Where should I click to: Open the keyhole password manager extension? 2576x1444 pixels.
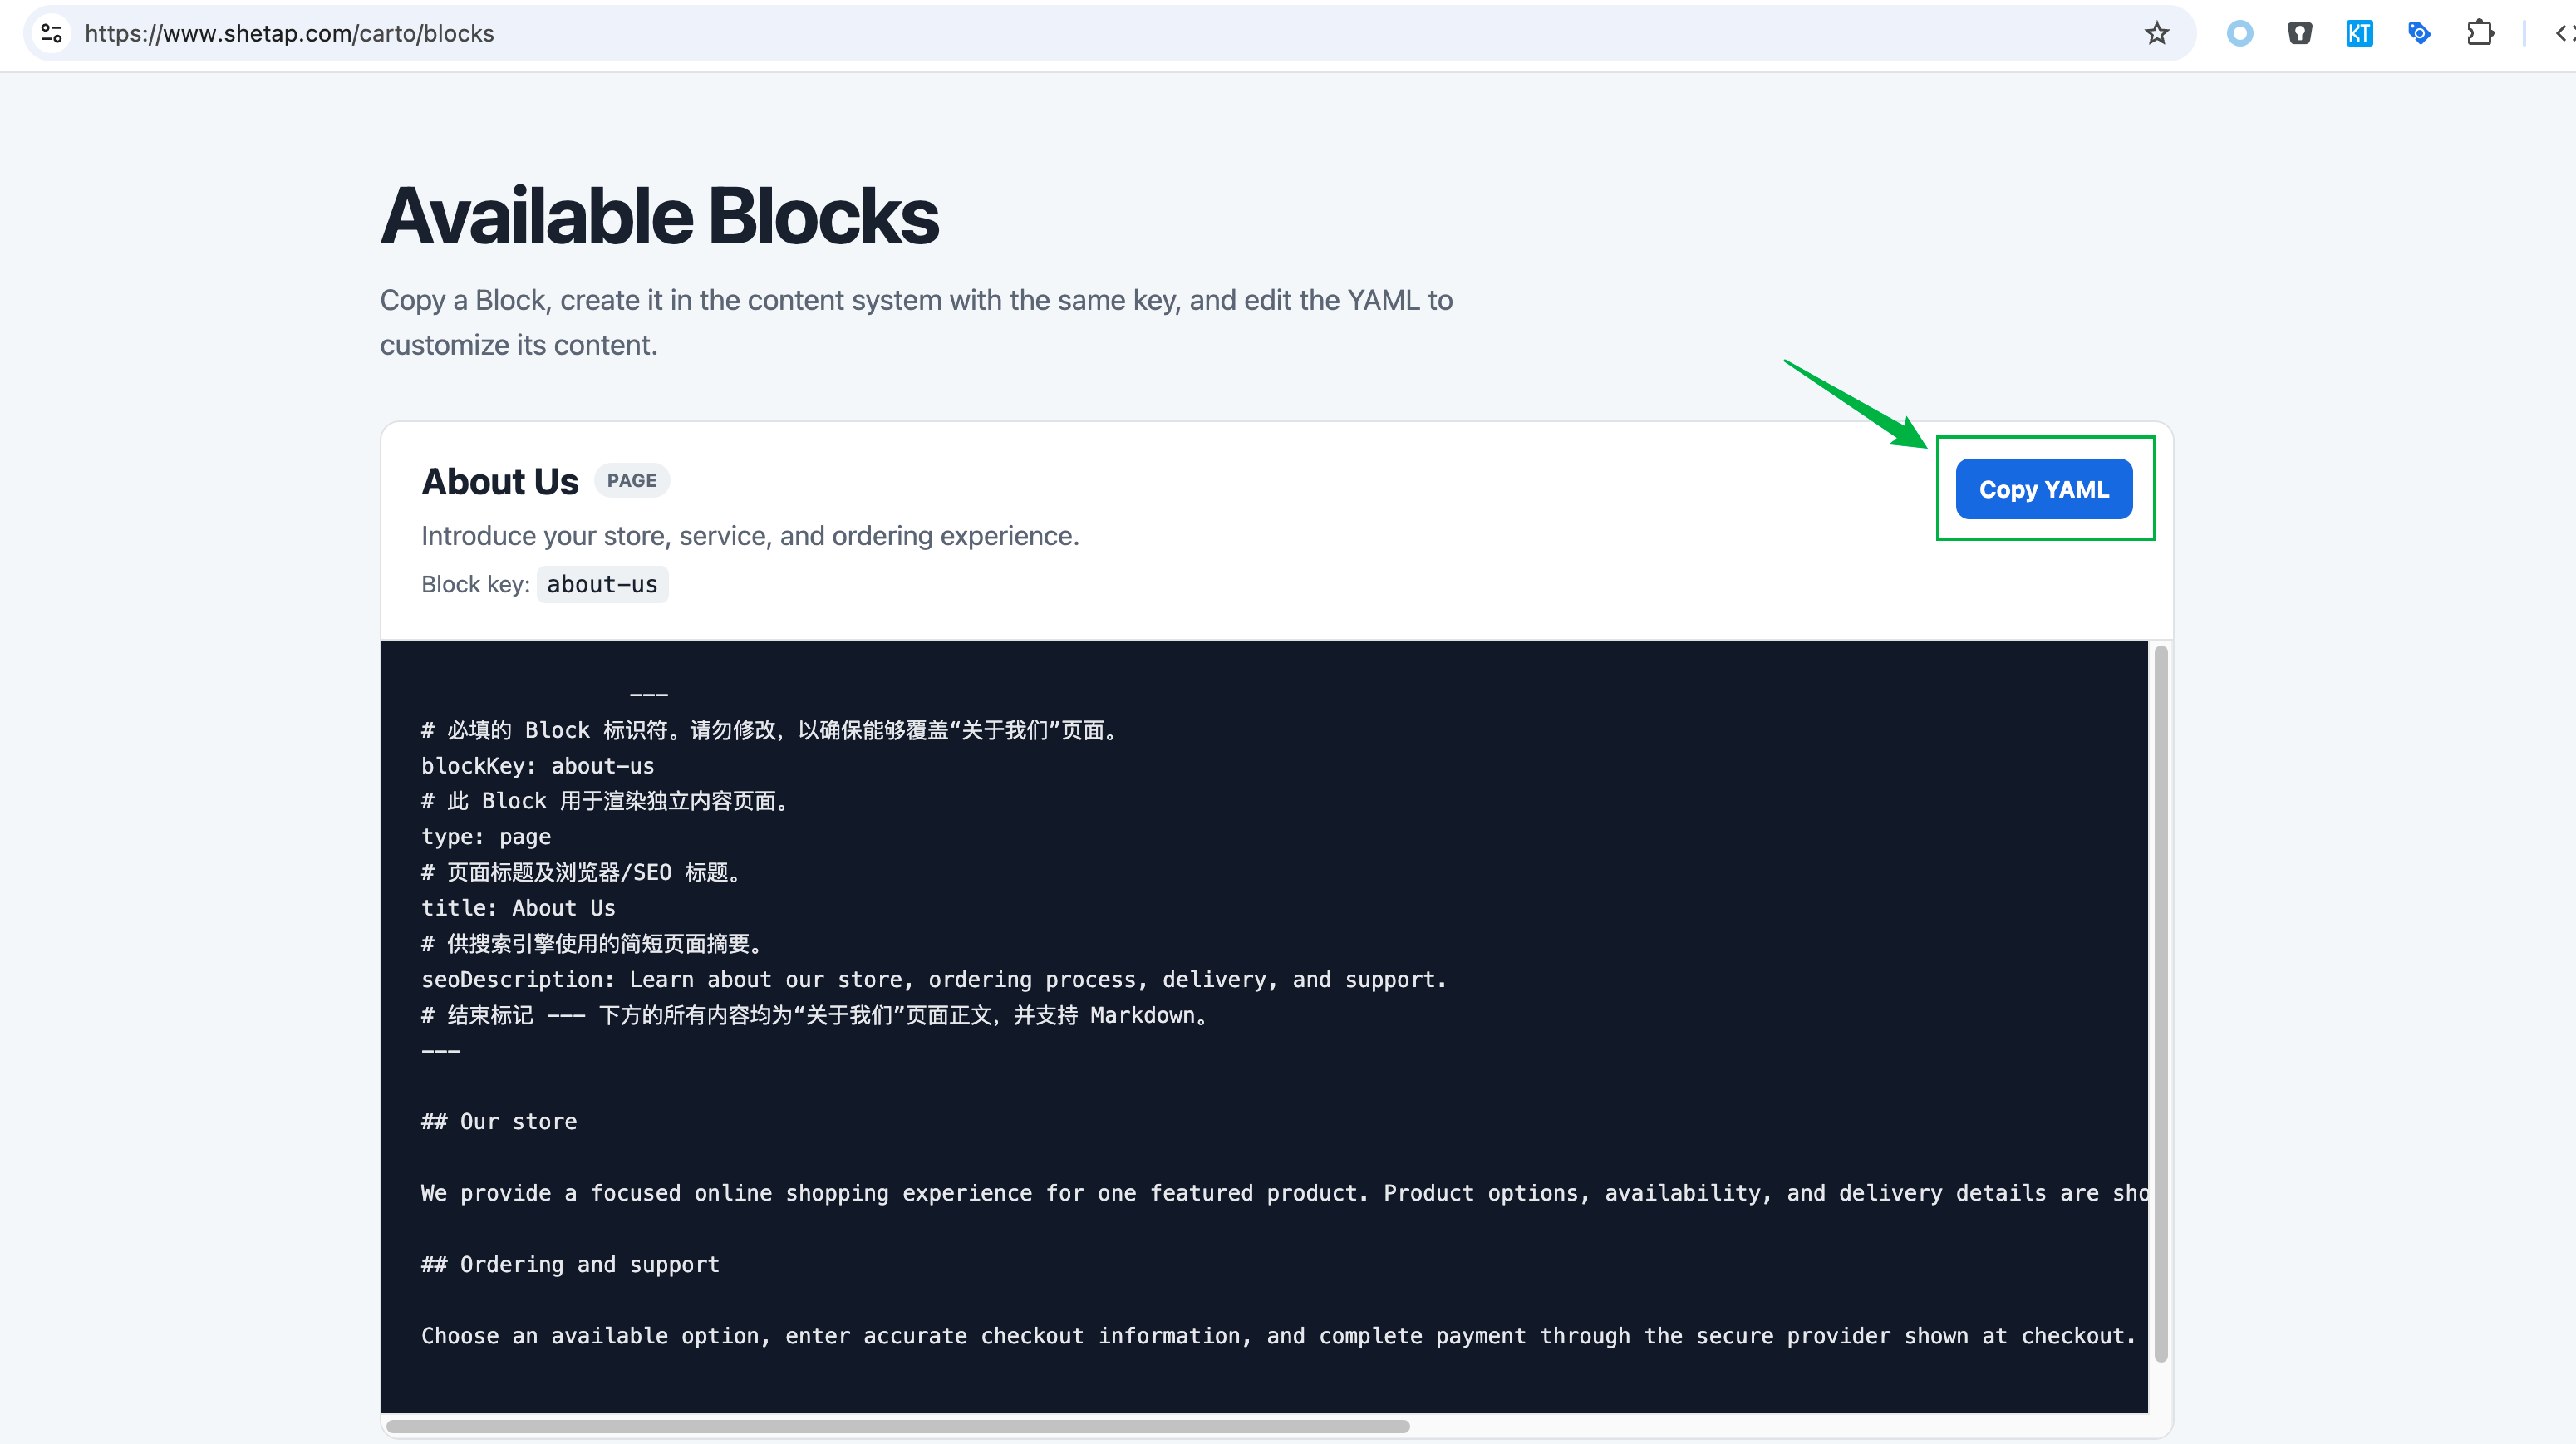coord(2300,33)
